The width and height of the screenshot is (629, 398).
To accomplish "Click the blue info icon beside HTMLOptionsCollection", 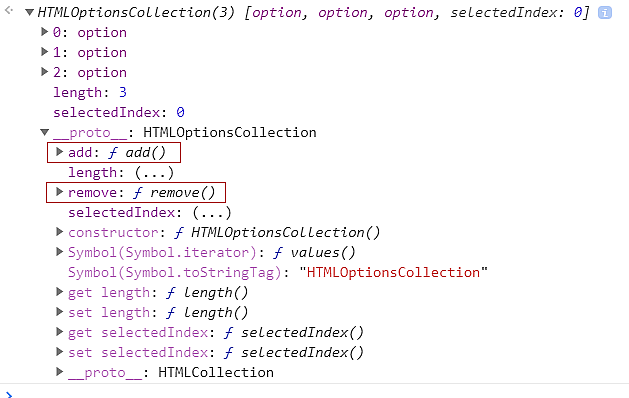I will pos(605,13).
